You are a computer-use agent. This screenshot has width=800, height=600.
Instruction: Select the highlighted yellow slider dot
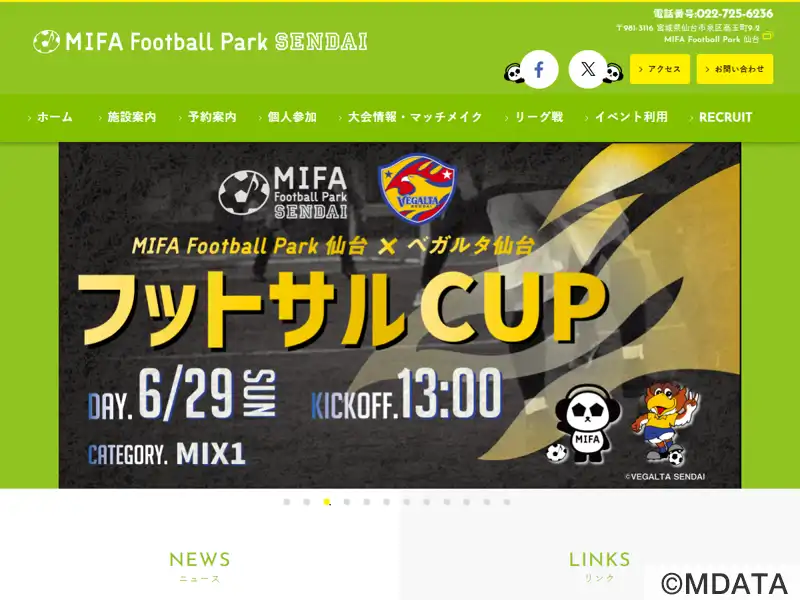(x=327, y=502)
